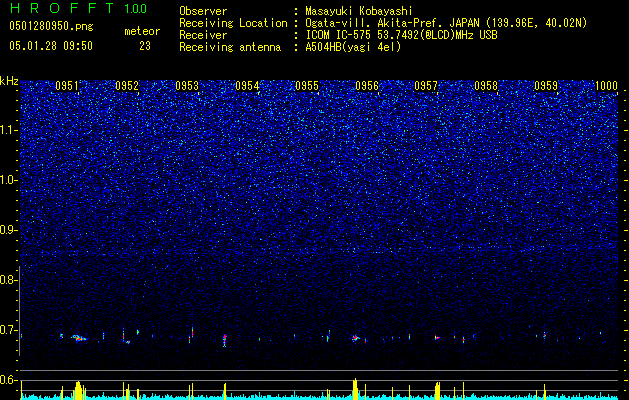
Task: Click the 0954 time marker
Action: click(x=247, y=85)
